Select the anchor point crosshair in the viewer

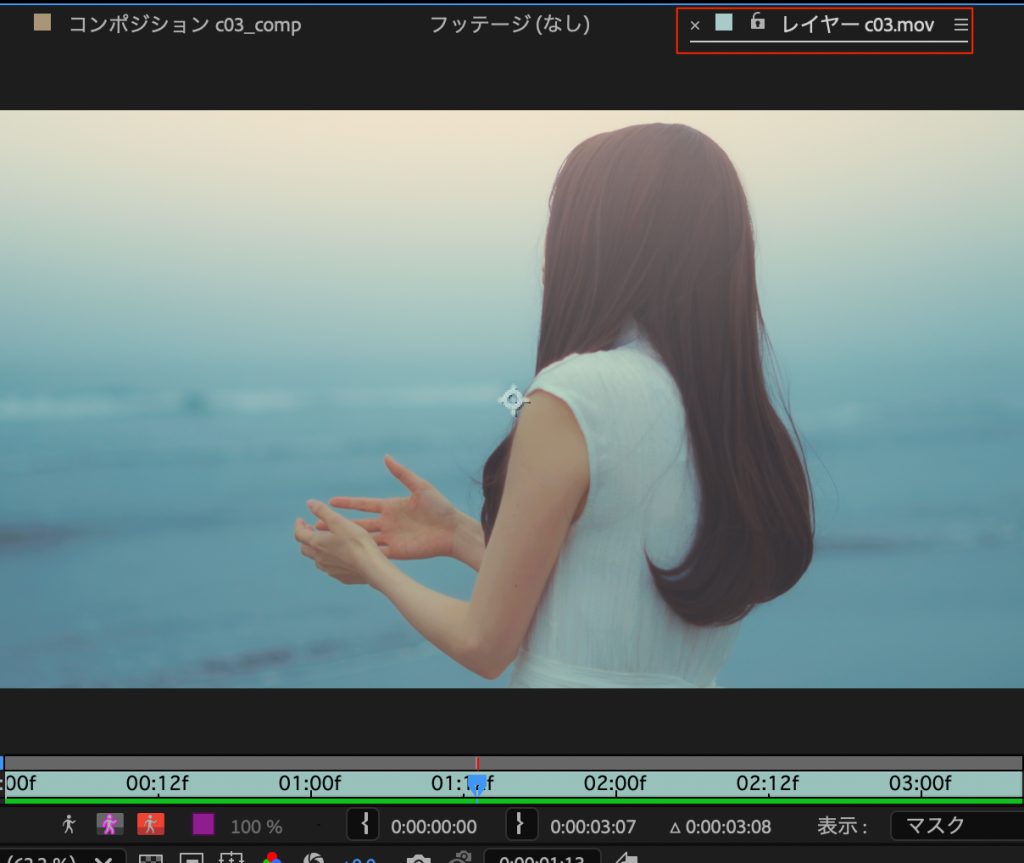tap(513, 401)
